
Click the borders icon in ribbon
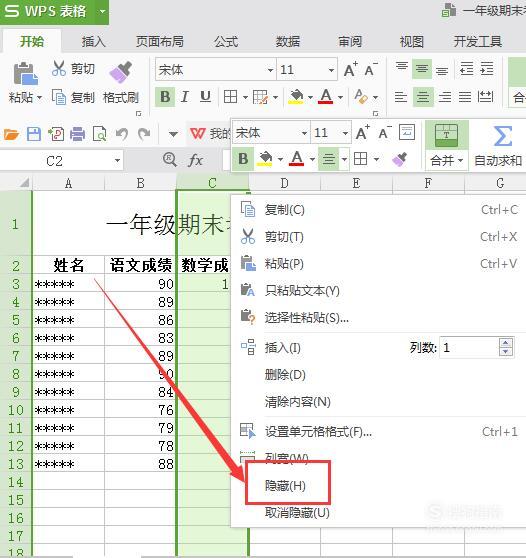[230, 97]
